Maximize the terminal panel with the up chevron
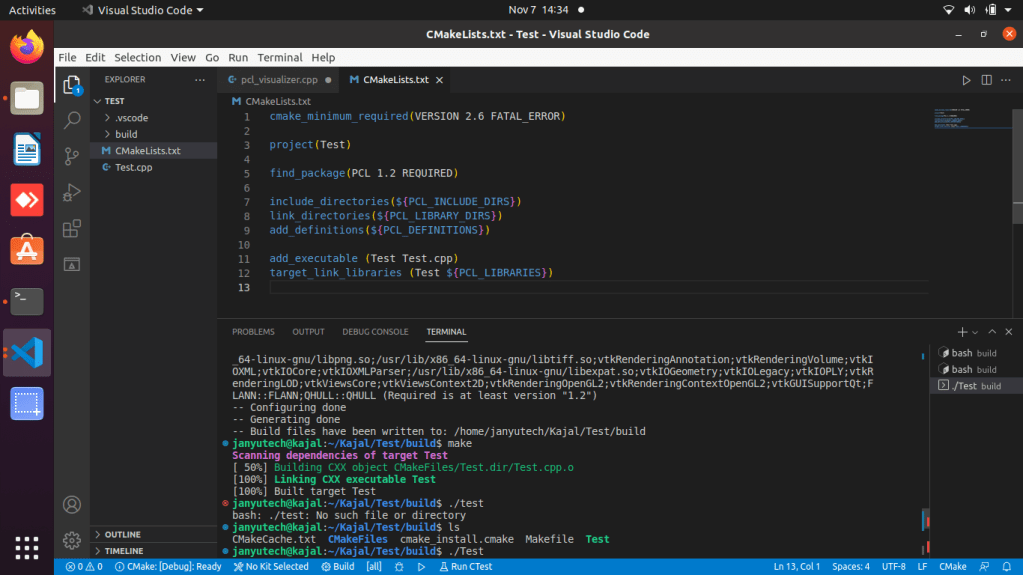 (992, 332)
